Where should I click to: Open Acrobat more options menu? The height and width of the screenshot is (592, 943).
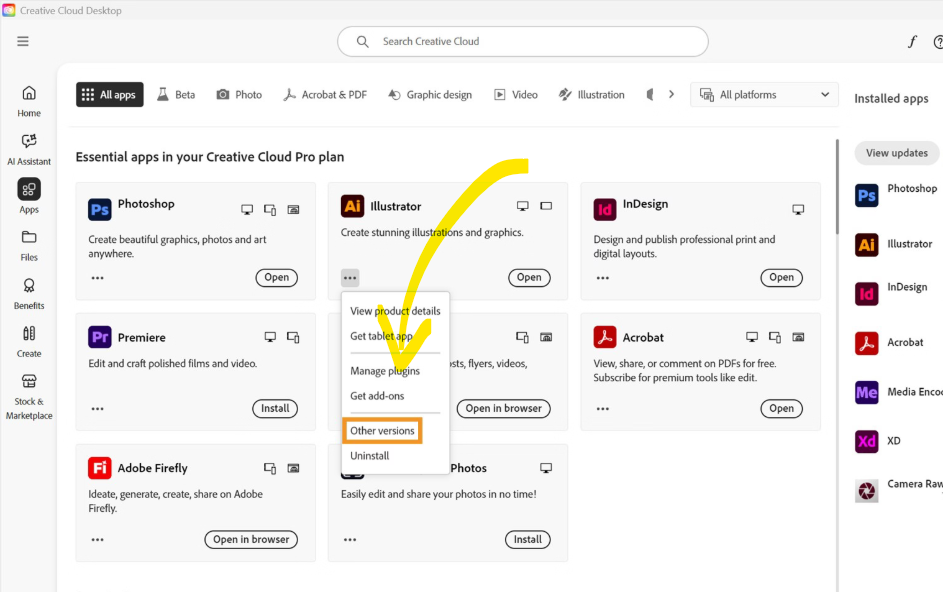[603, 409]
